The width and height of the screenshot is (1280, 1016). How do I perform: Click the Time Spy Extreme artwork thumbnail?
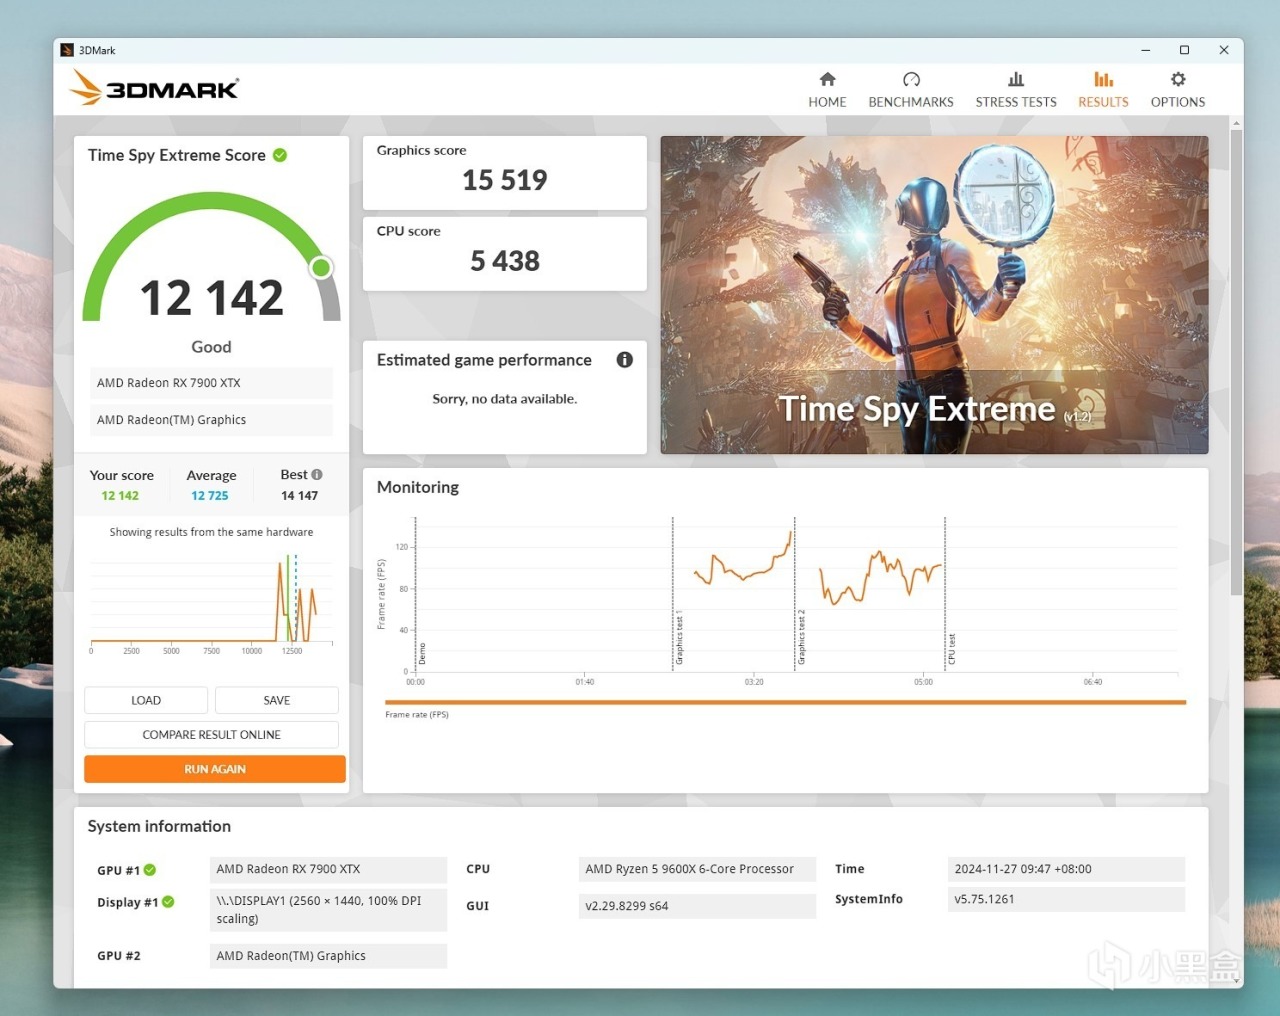pyautogui.click(x=934, y=295)
